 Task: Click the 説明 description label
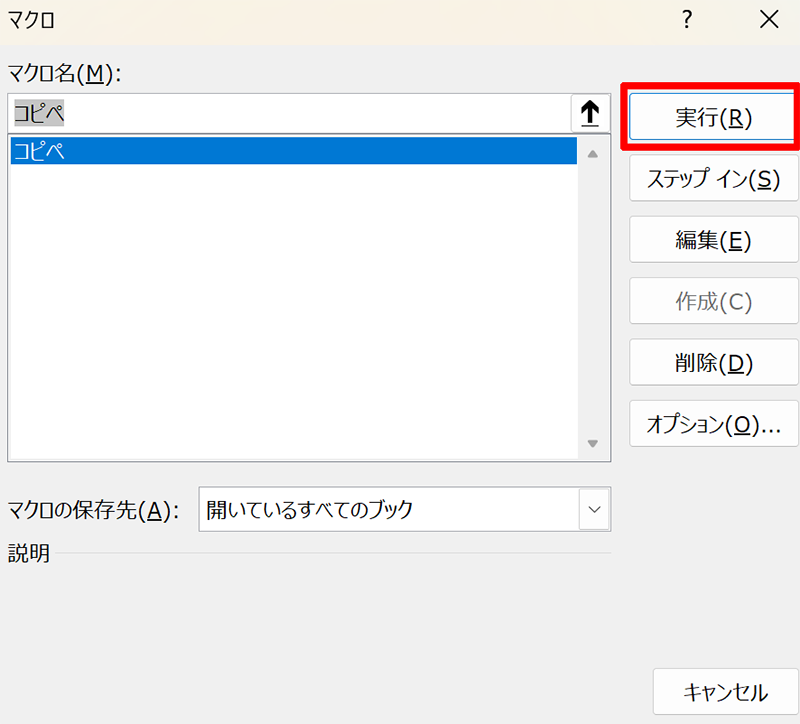[x=29, y=553]
